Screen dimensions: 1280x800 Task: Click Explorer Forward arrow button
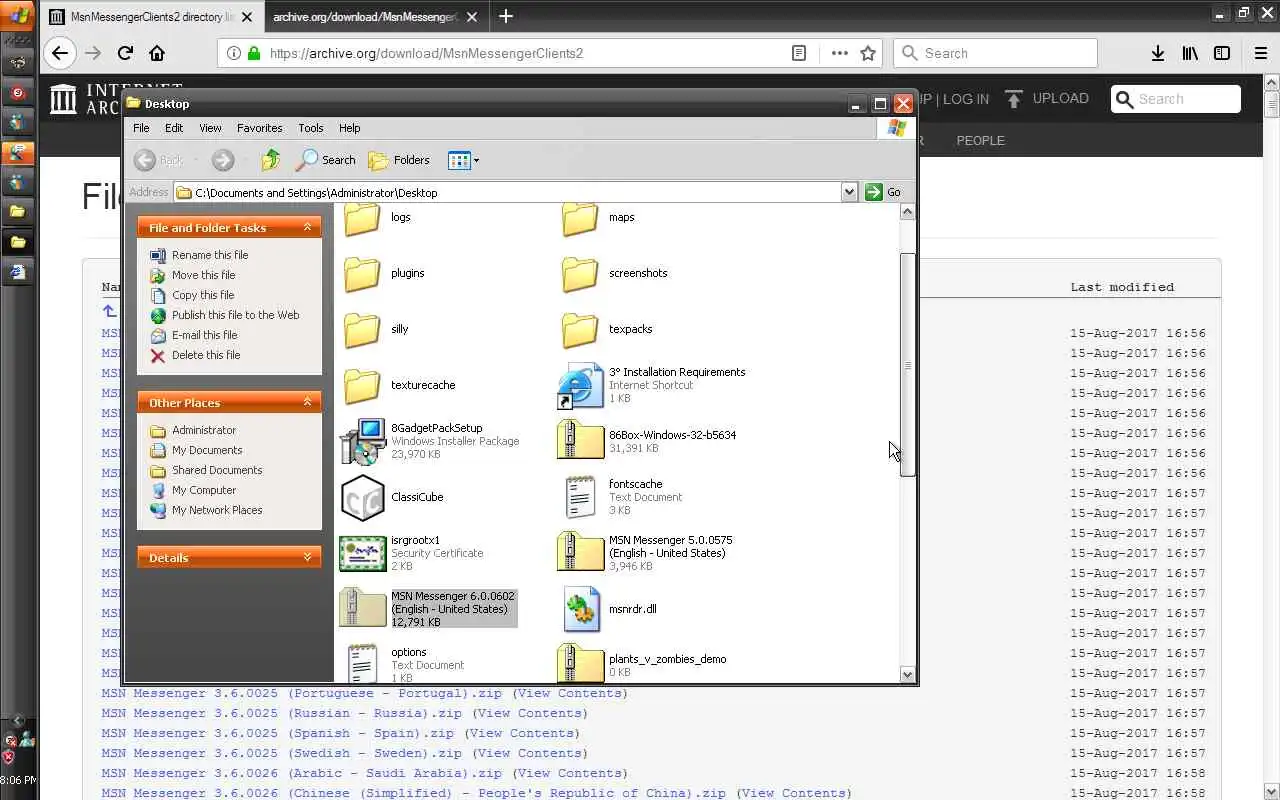pos(222,160)
